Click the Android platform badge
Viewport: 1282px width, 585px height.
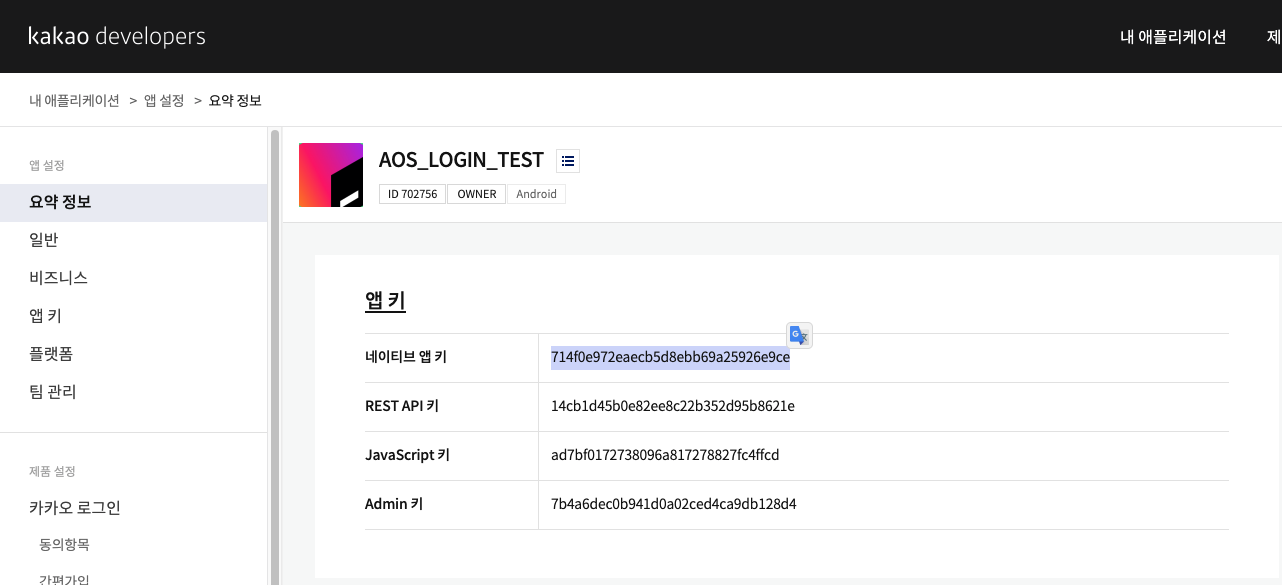(x=537, y=194)
